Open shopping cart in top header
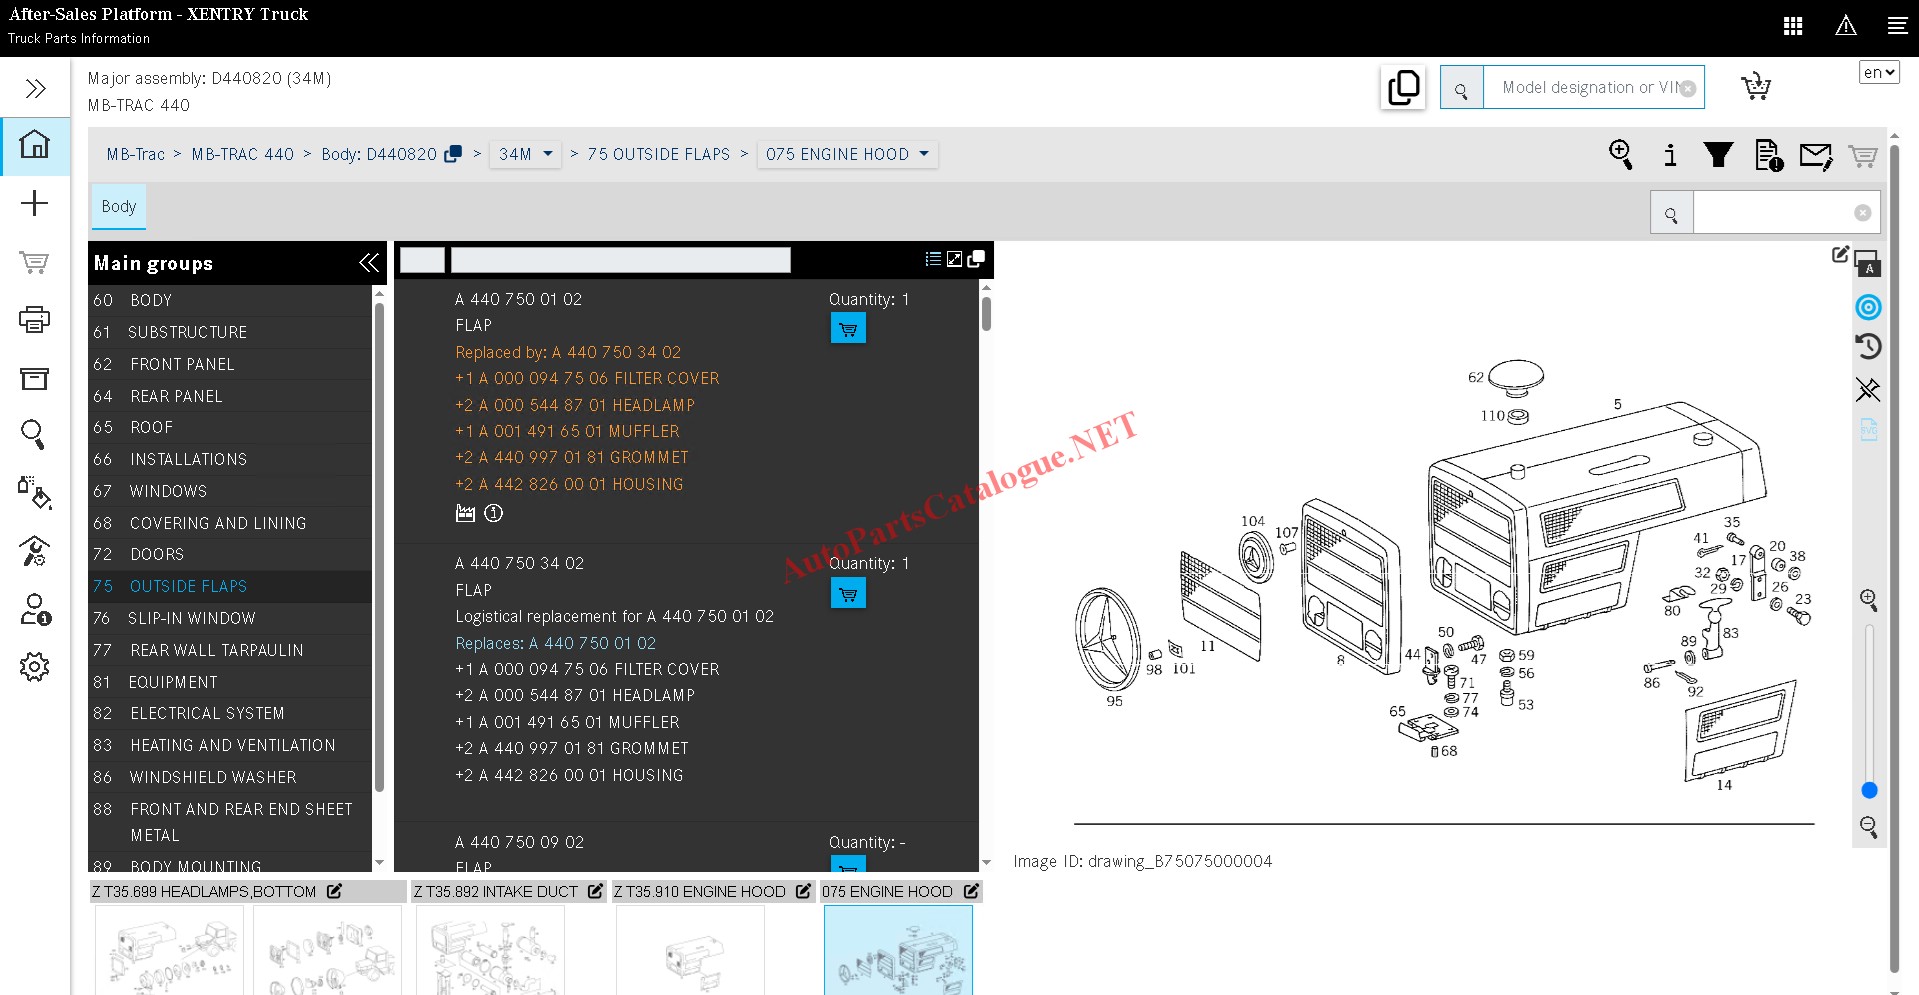This screenshot has height=995, width=1919. click(1755, 87)
